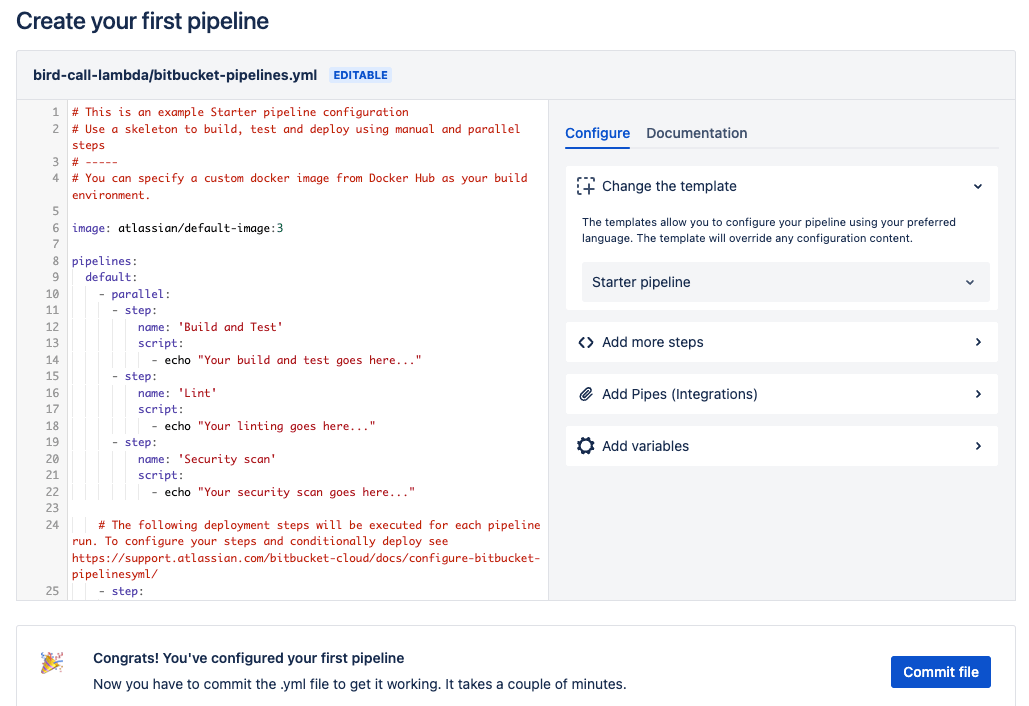Click the party popper congratulations icon
Viewport: 1029px width, 706px height.
point(52,663)
